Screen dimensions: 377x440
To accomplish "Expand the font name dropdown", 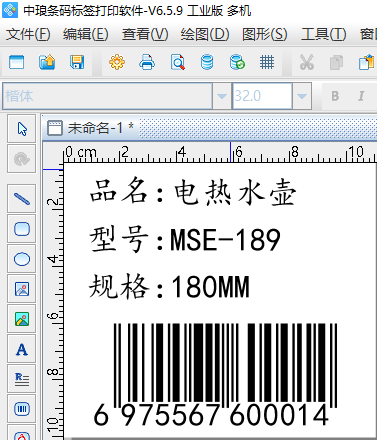I will pos(222,96).
